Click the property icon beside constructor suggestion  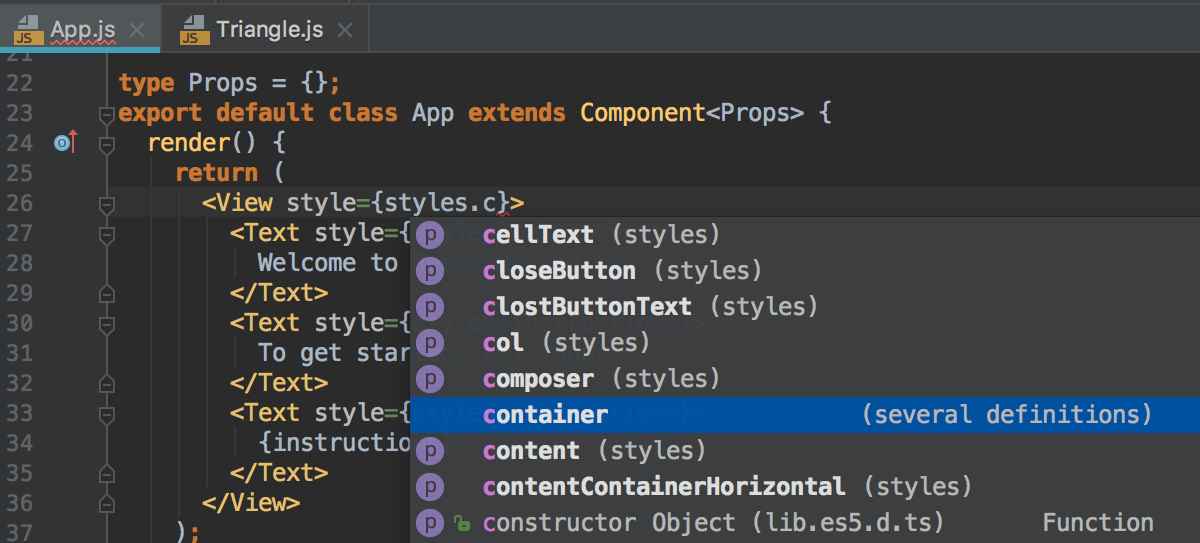(x=430, y=523)
